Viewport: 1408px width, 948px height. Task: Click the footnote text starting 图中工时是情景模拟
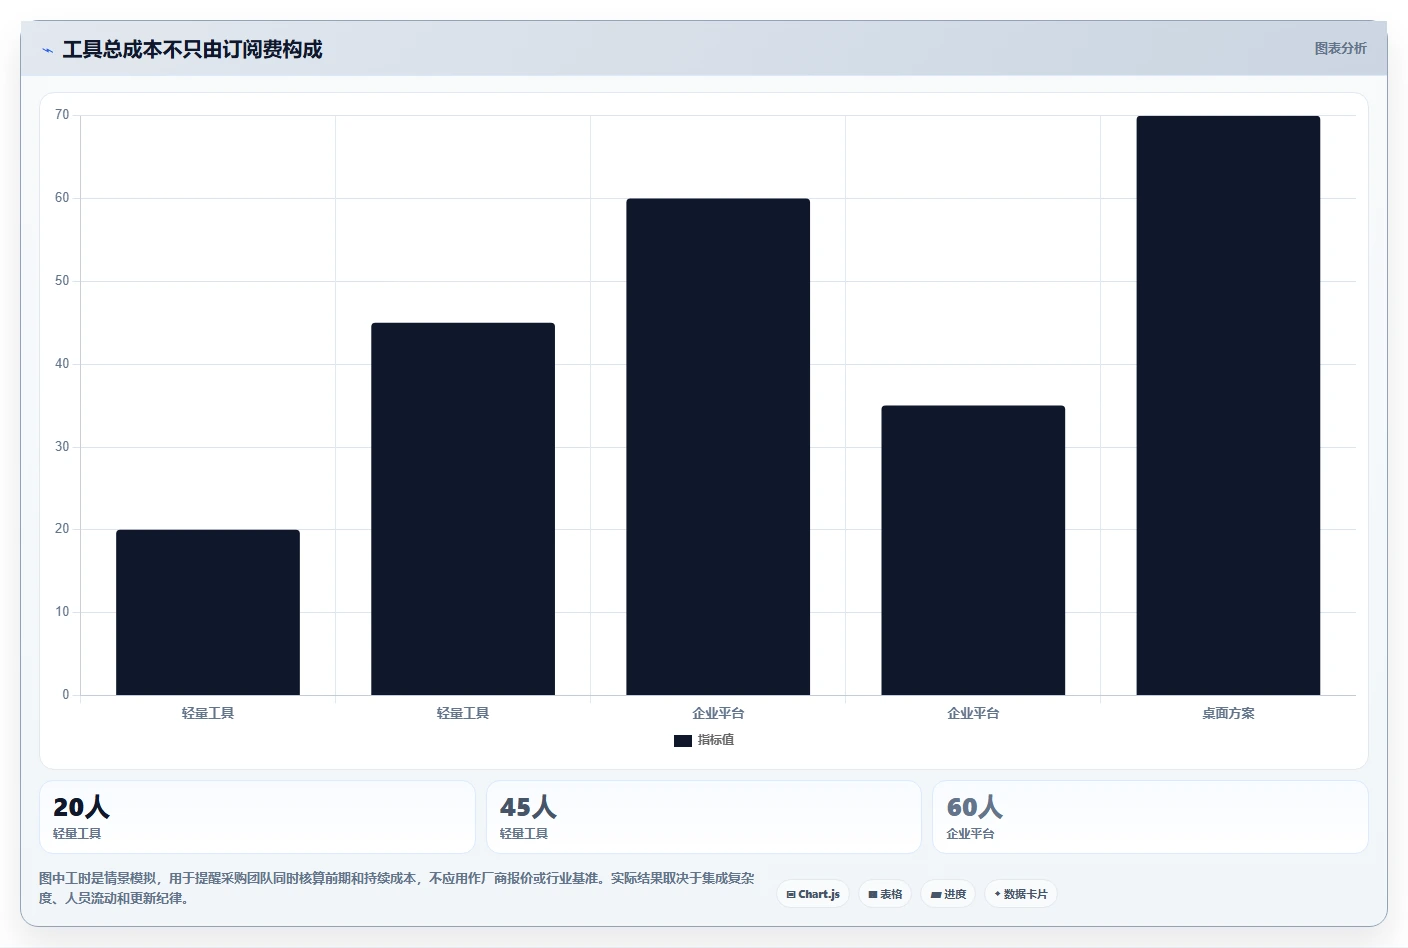click(397, 888)
